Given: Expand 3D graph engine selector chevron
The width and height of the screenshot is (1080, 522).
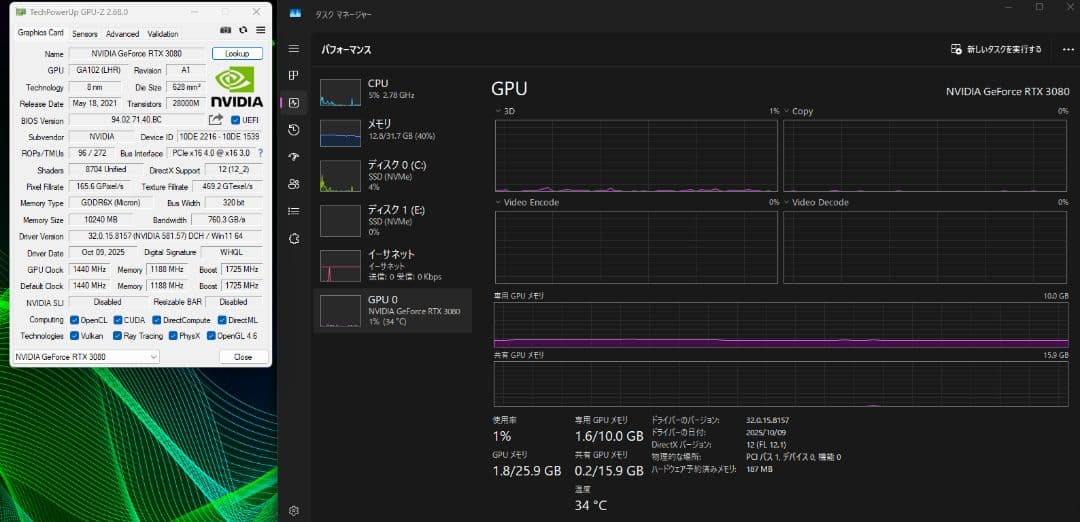Looking at the screenshot, I should [x=499, y=111].
